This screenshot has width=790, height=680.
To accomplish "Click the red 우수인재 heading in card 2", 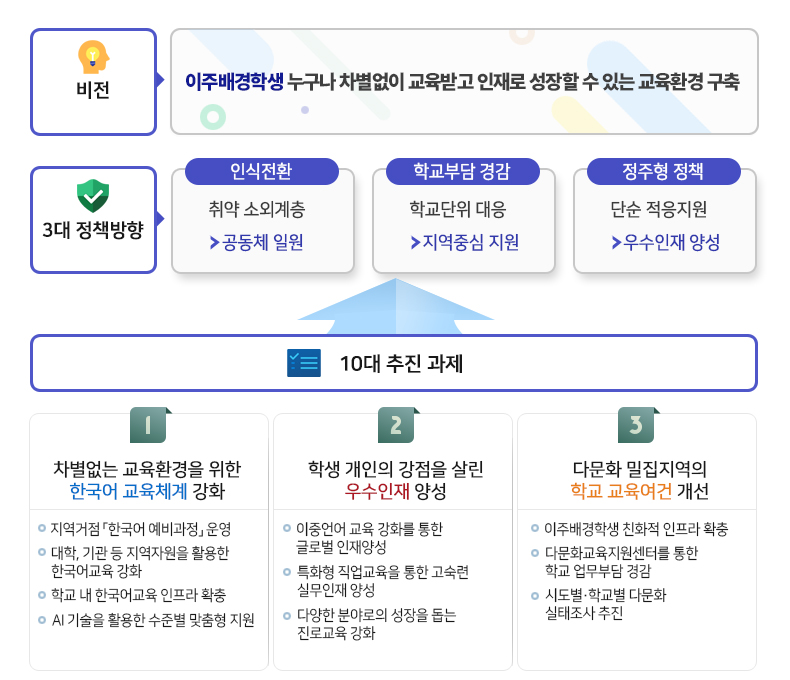I will 377,491.
